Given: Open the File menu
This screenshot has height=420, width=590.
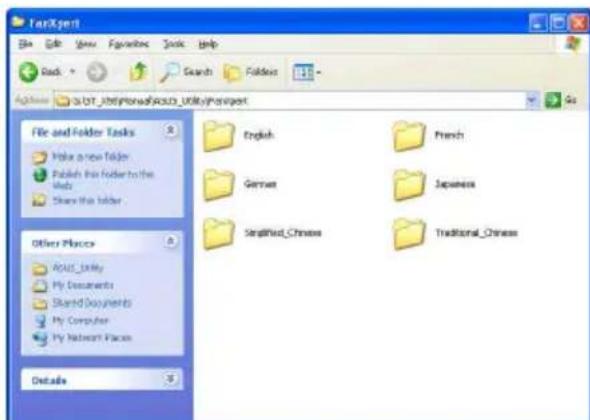Looking at the screenshot, I should [x=25, y=44].
